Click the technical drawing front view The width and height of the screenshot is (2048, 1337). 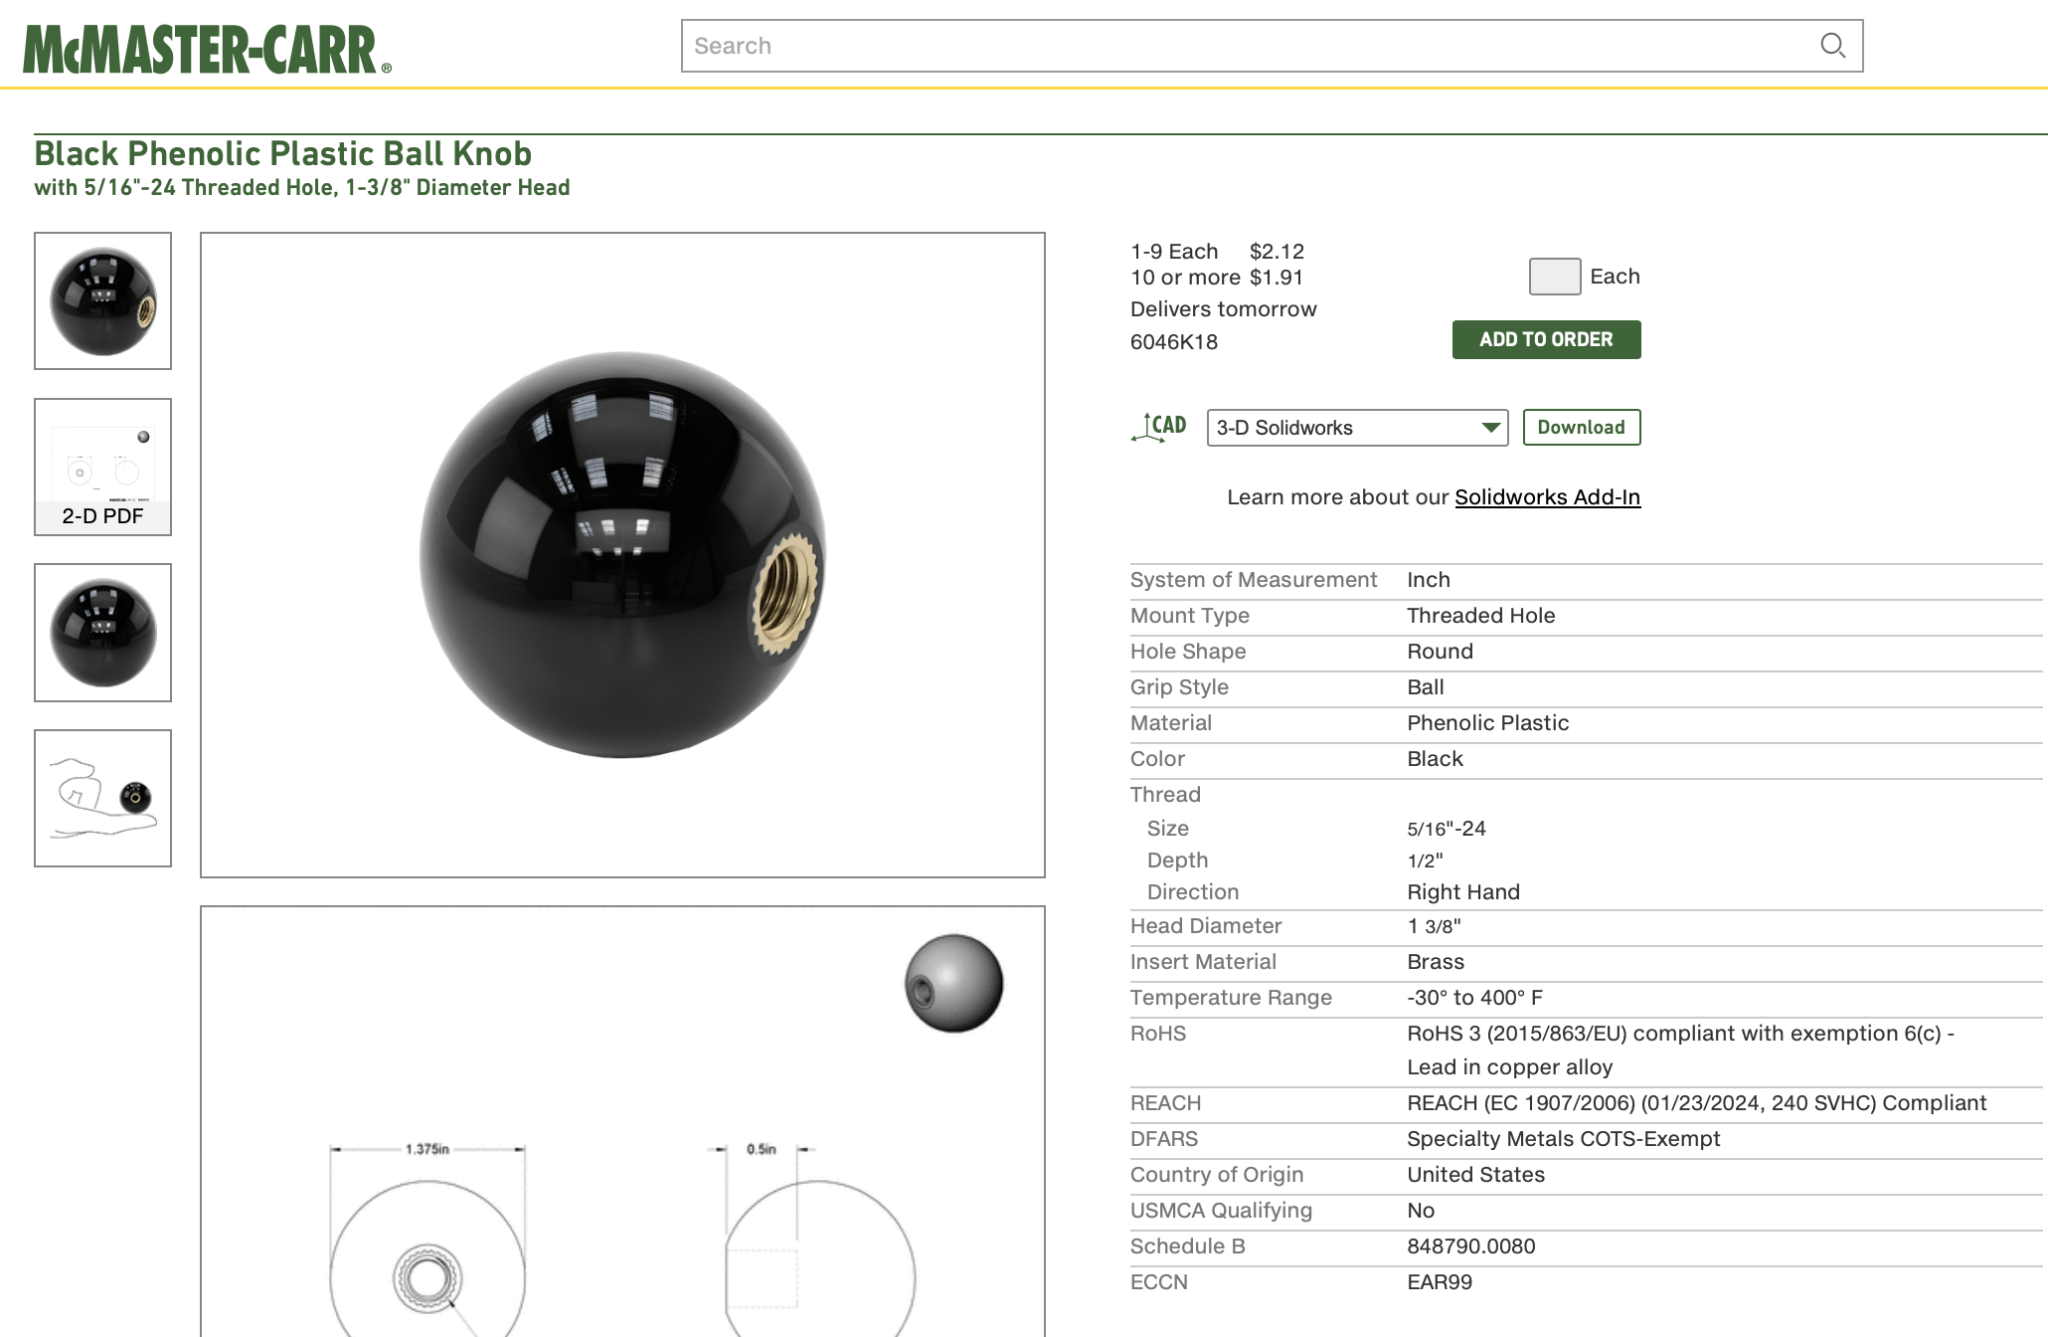coord(428,1240)
